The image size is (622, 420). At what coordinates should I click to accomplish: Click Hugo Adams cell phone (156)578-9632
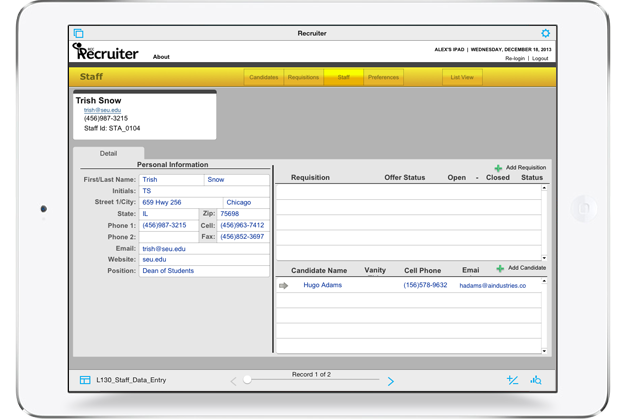[x=425, y=285]
